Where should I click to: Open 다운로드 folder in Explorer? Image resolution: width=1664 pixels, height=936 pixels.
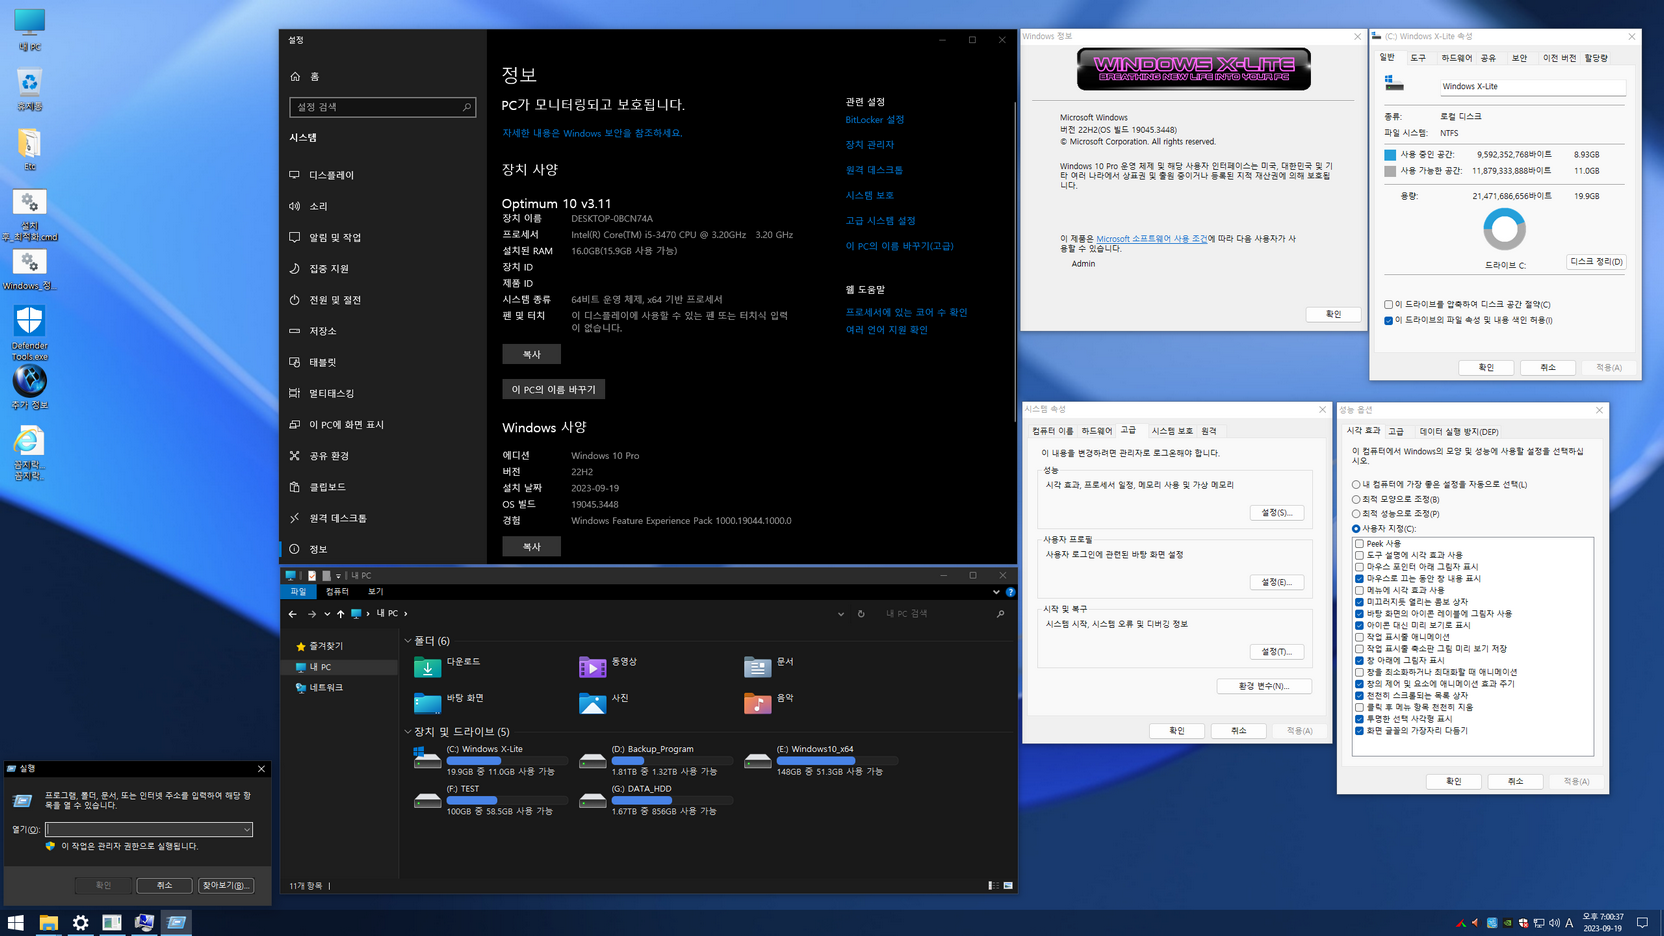point(448,665)
